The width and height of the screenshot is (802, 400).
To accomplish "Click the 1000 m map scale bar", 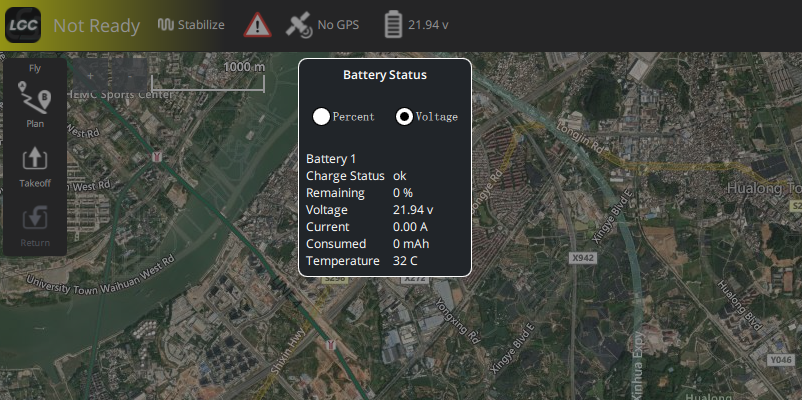I will pos(208,77).
